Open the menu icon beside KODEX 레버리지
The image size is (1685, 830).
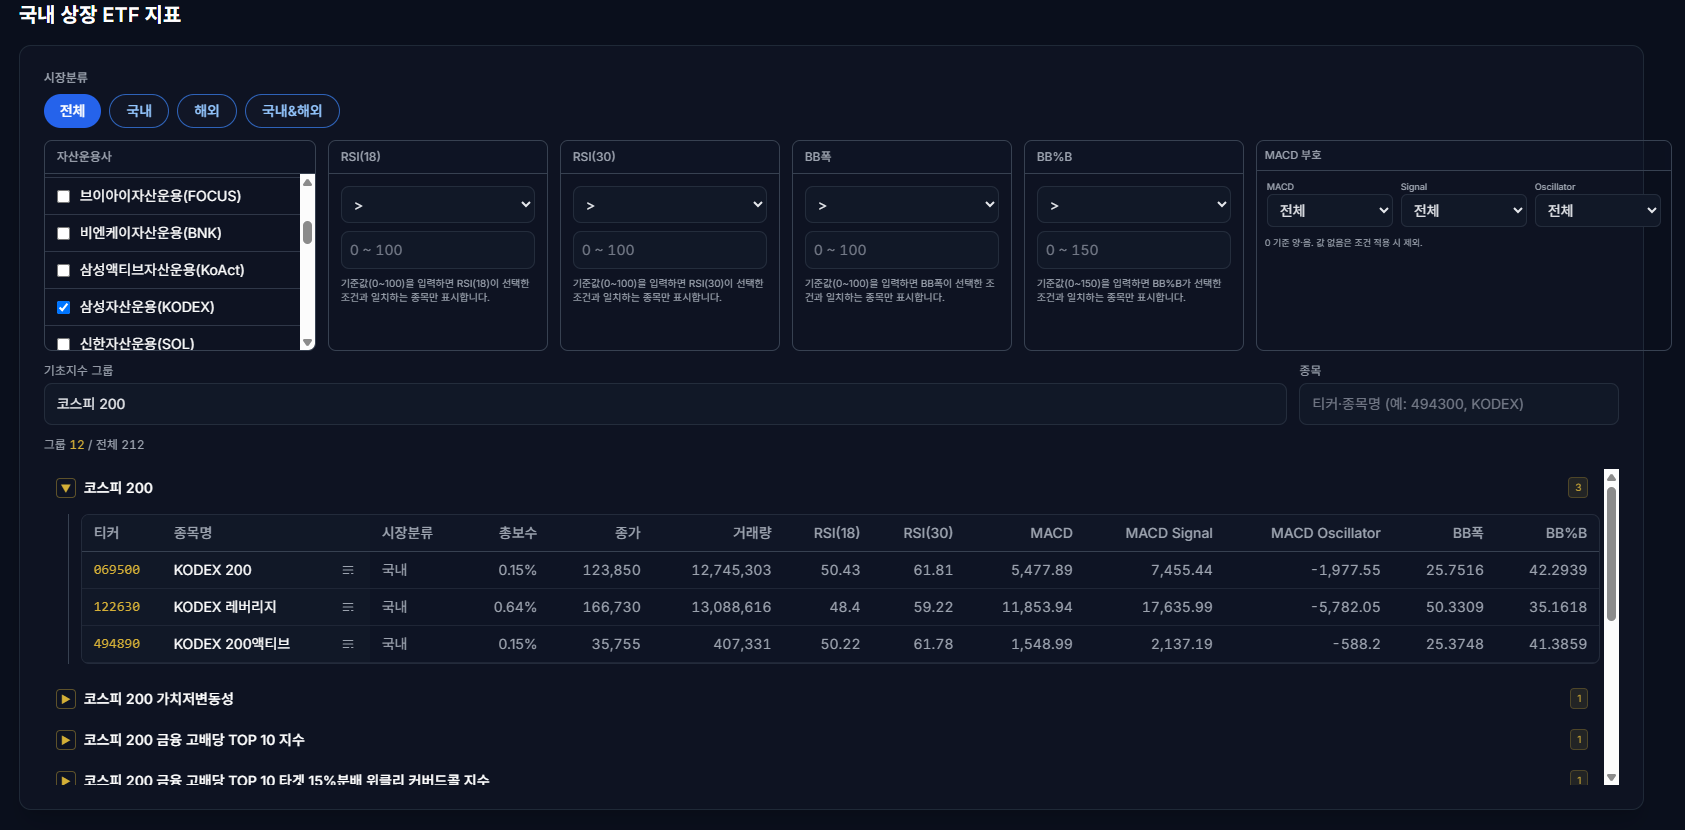tap(348, 607)
